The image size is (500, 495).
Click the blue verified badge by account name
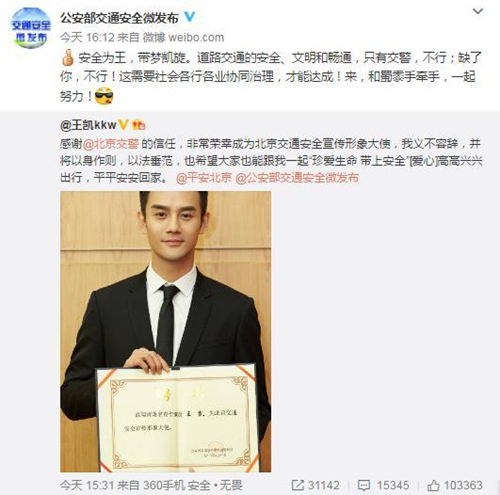190,17
